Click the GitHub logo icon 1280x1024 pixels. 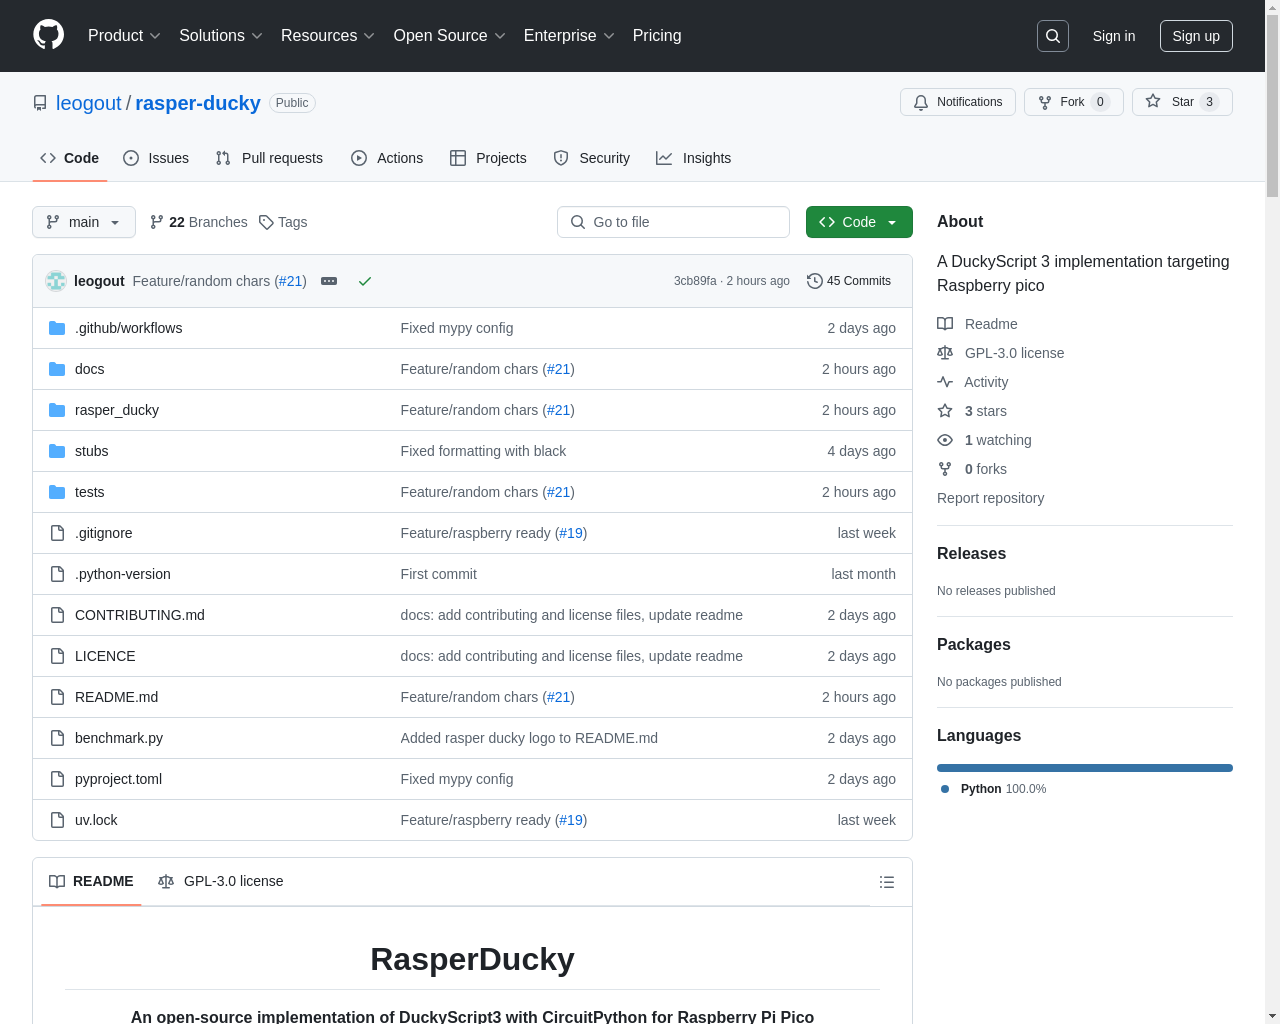click(x=49, y=35)
